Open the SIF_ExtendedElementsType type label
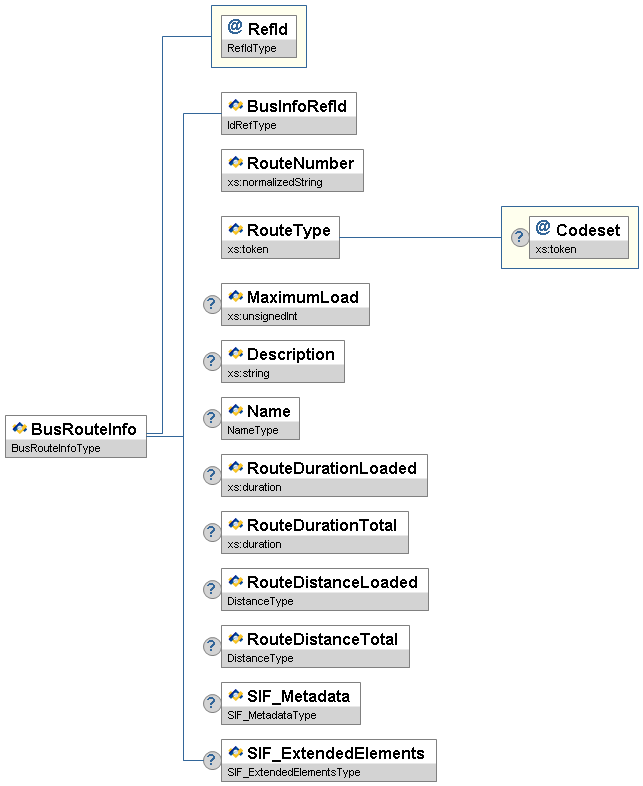Viewport: 643px width, 786px height. click(x=294, y=772)
